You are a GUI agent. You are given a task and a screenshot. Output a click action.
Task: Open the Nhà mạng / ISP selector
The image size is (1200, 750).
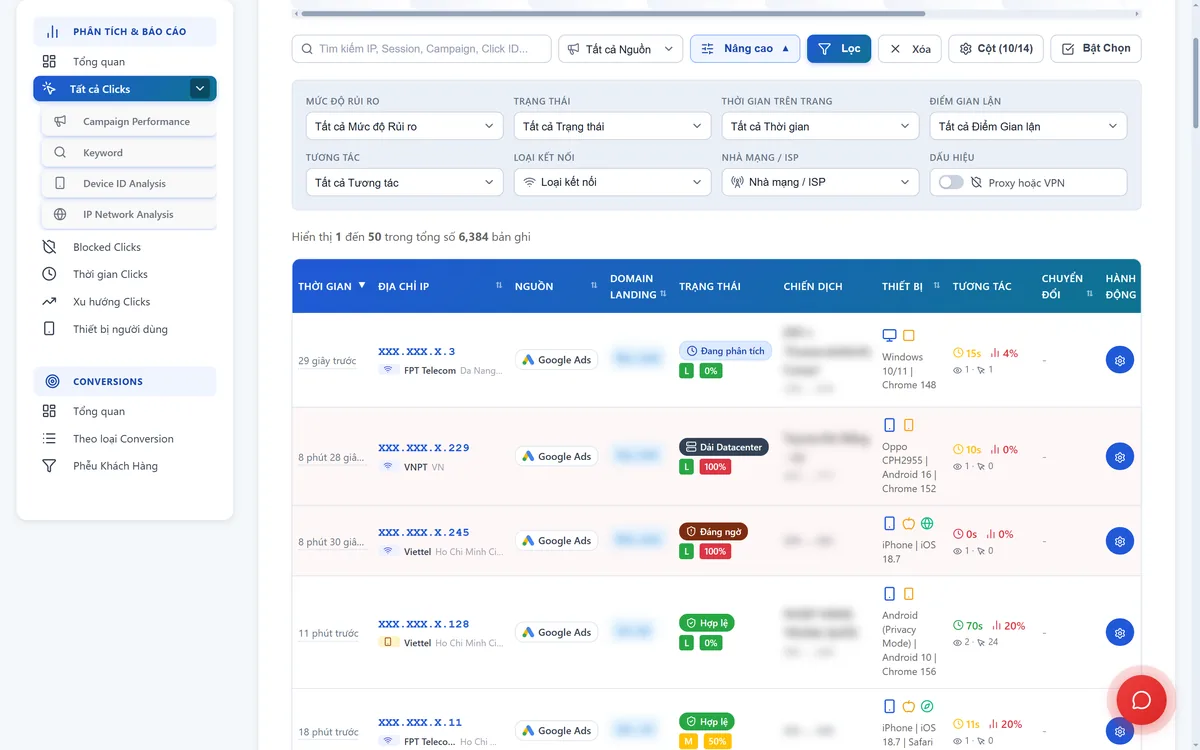[820, 182]
